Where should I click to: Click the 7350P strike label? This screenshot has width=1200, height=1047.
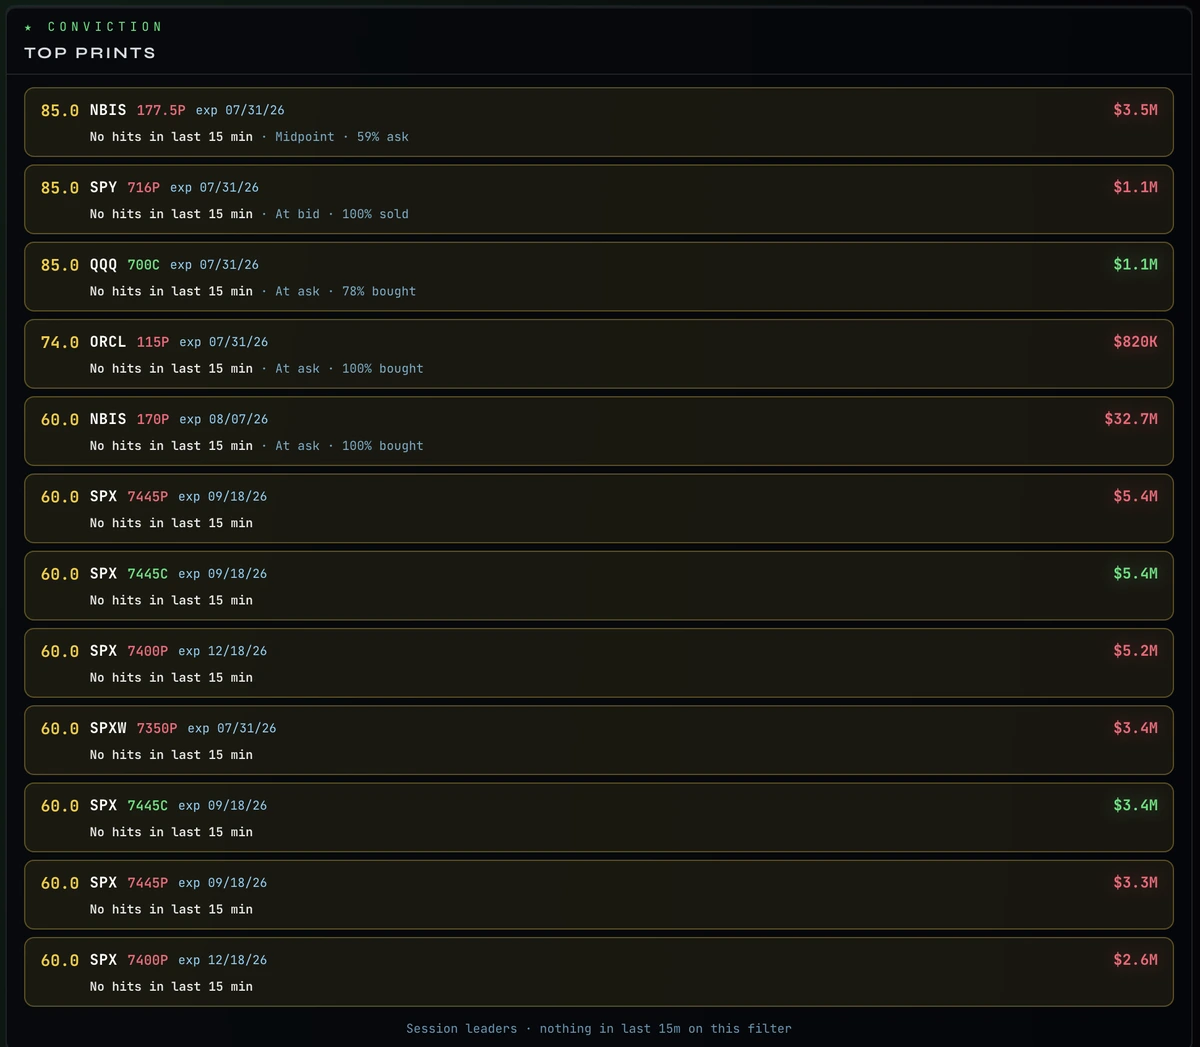pos(157,728)
